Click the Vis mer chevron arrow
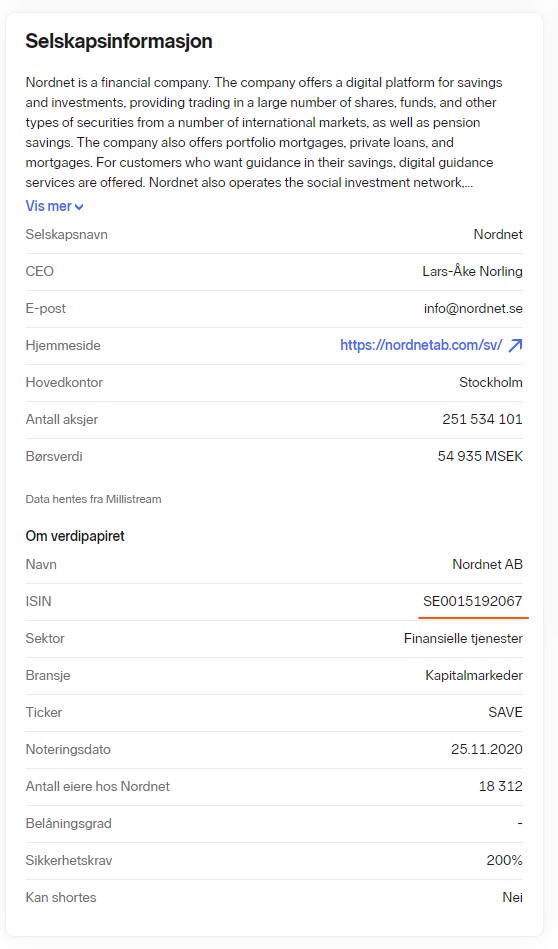The width and height of the screenshot is (558, 949). [x=79, y=207]
